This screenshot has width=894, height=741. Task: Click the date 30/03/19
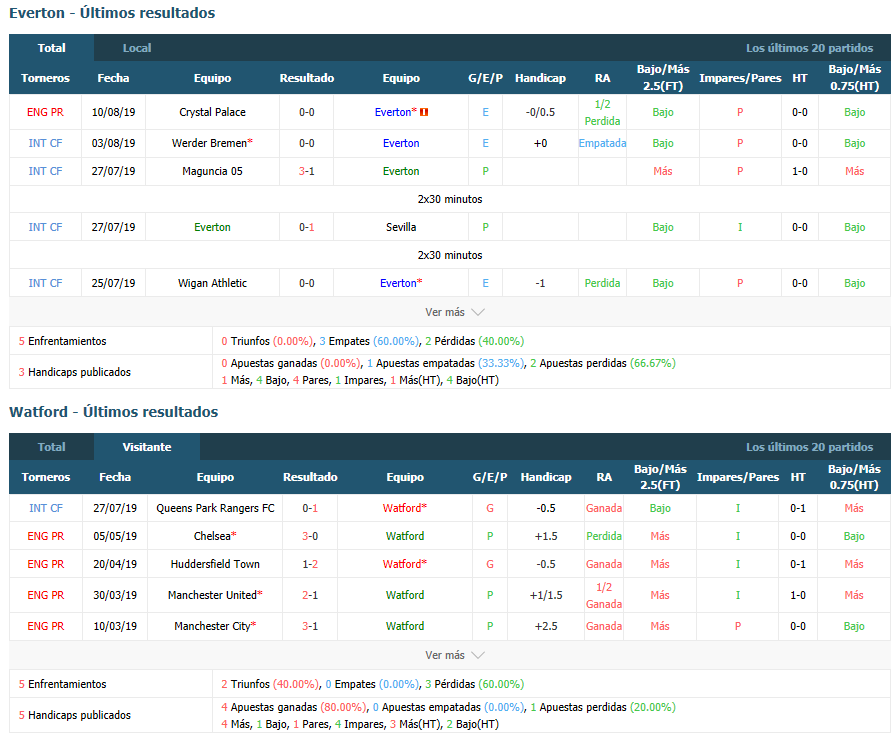click(115, 595)
